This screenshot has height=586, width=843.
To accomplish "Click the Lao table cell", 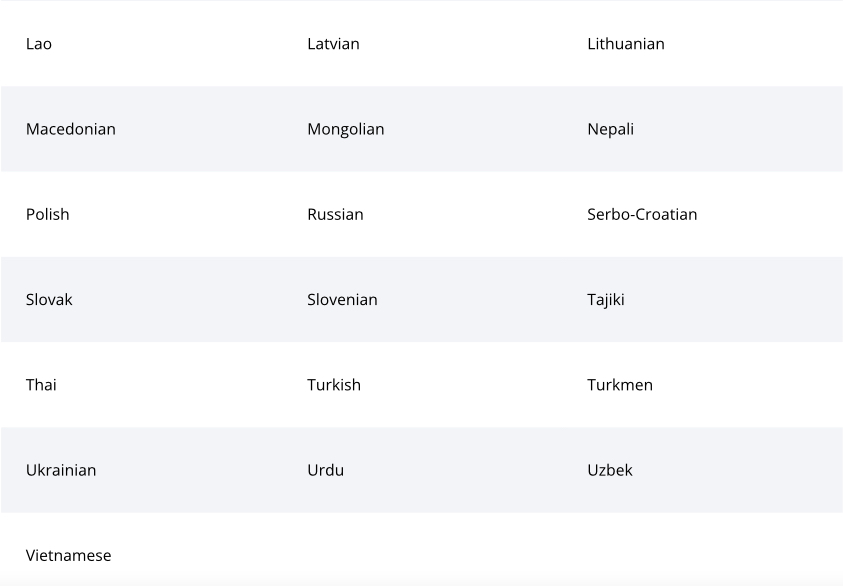I will pyautogui.click(x=39, y=44).
